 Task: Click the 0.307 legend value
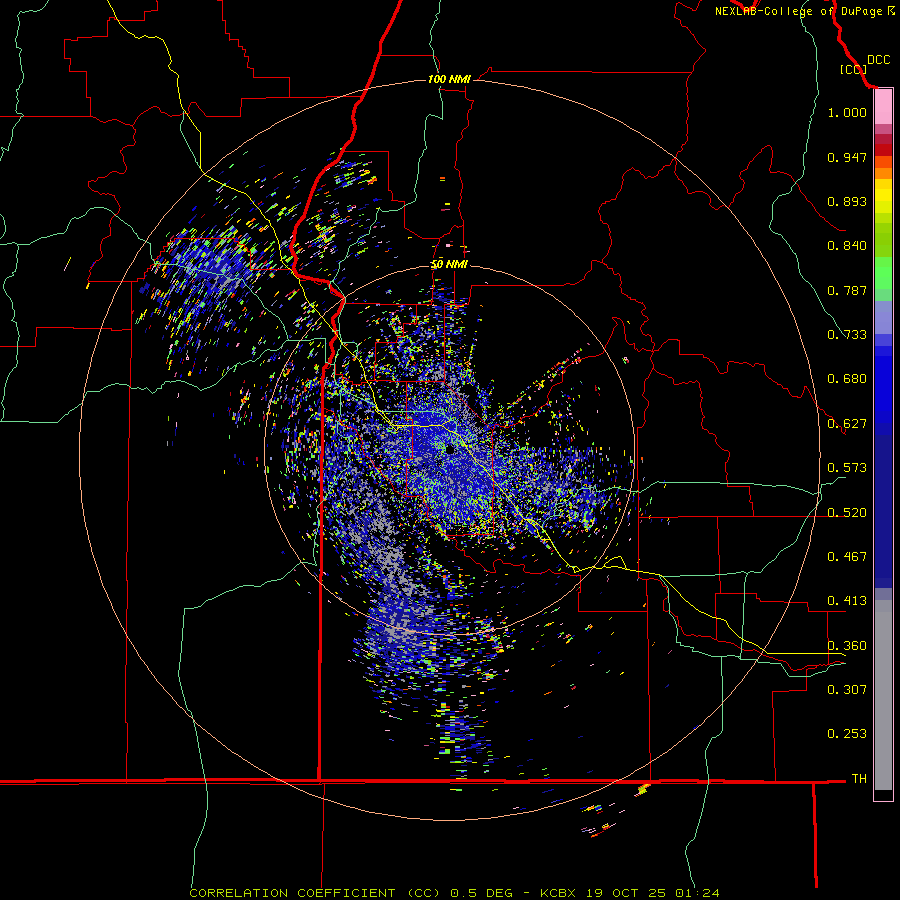847,690
